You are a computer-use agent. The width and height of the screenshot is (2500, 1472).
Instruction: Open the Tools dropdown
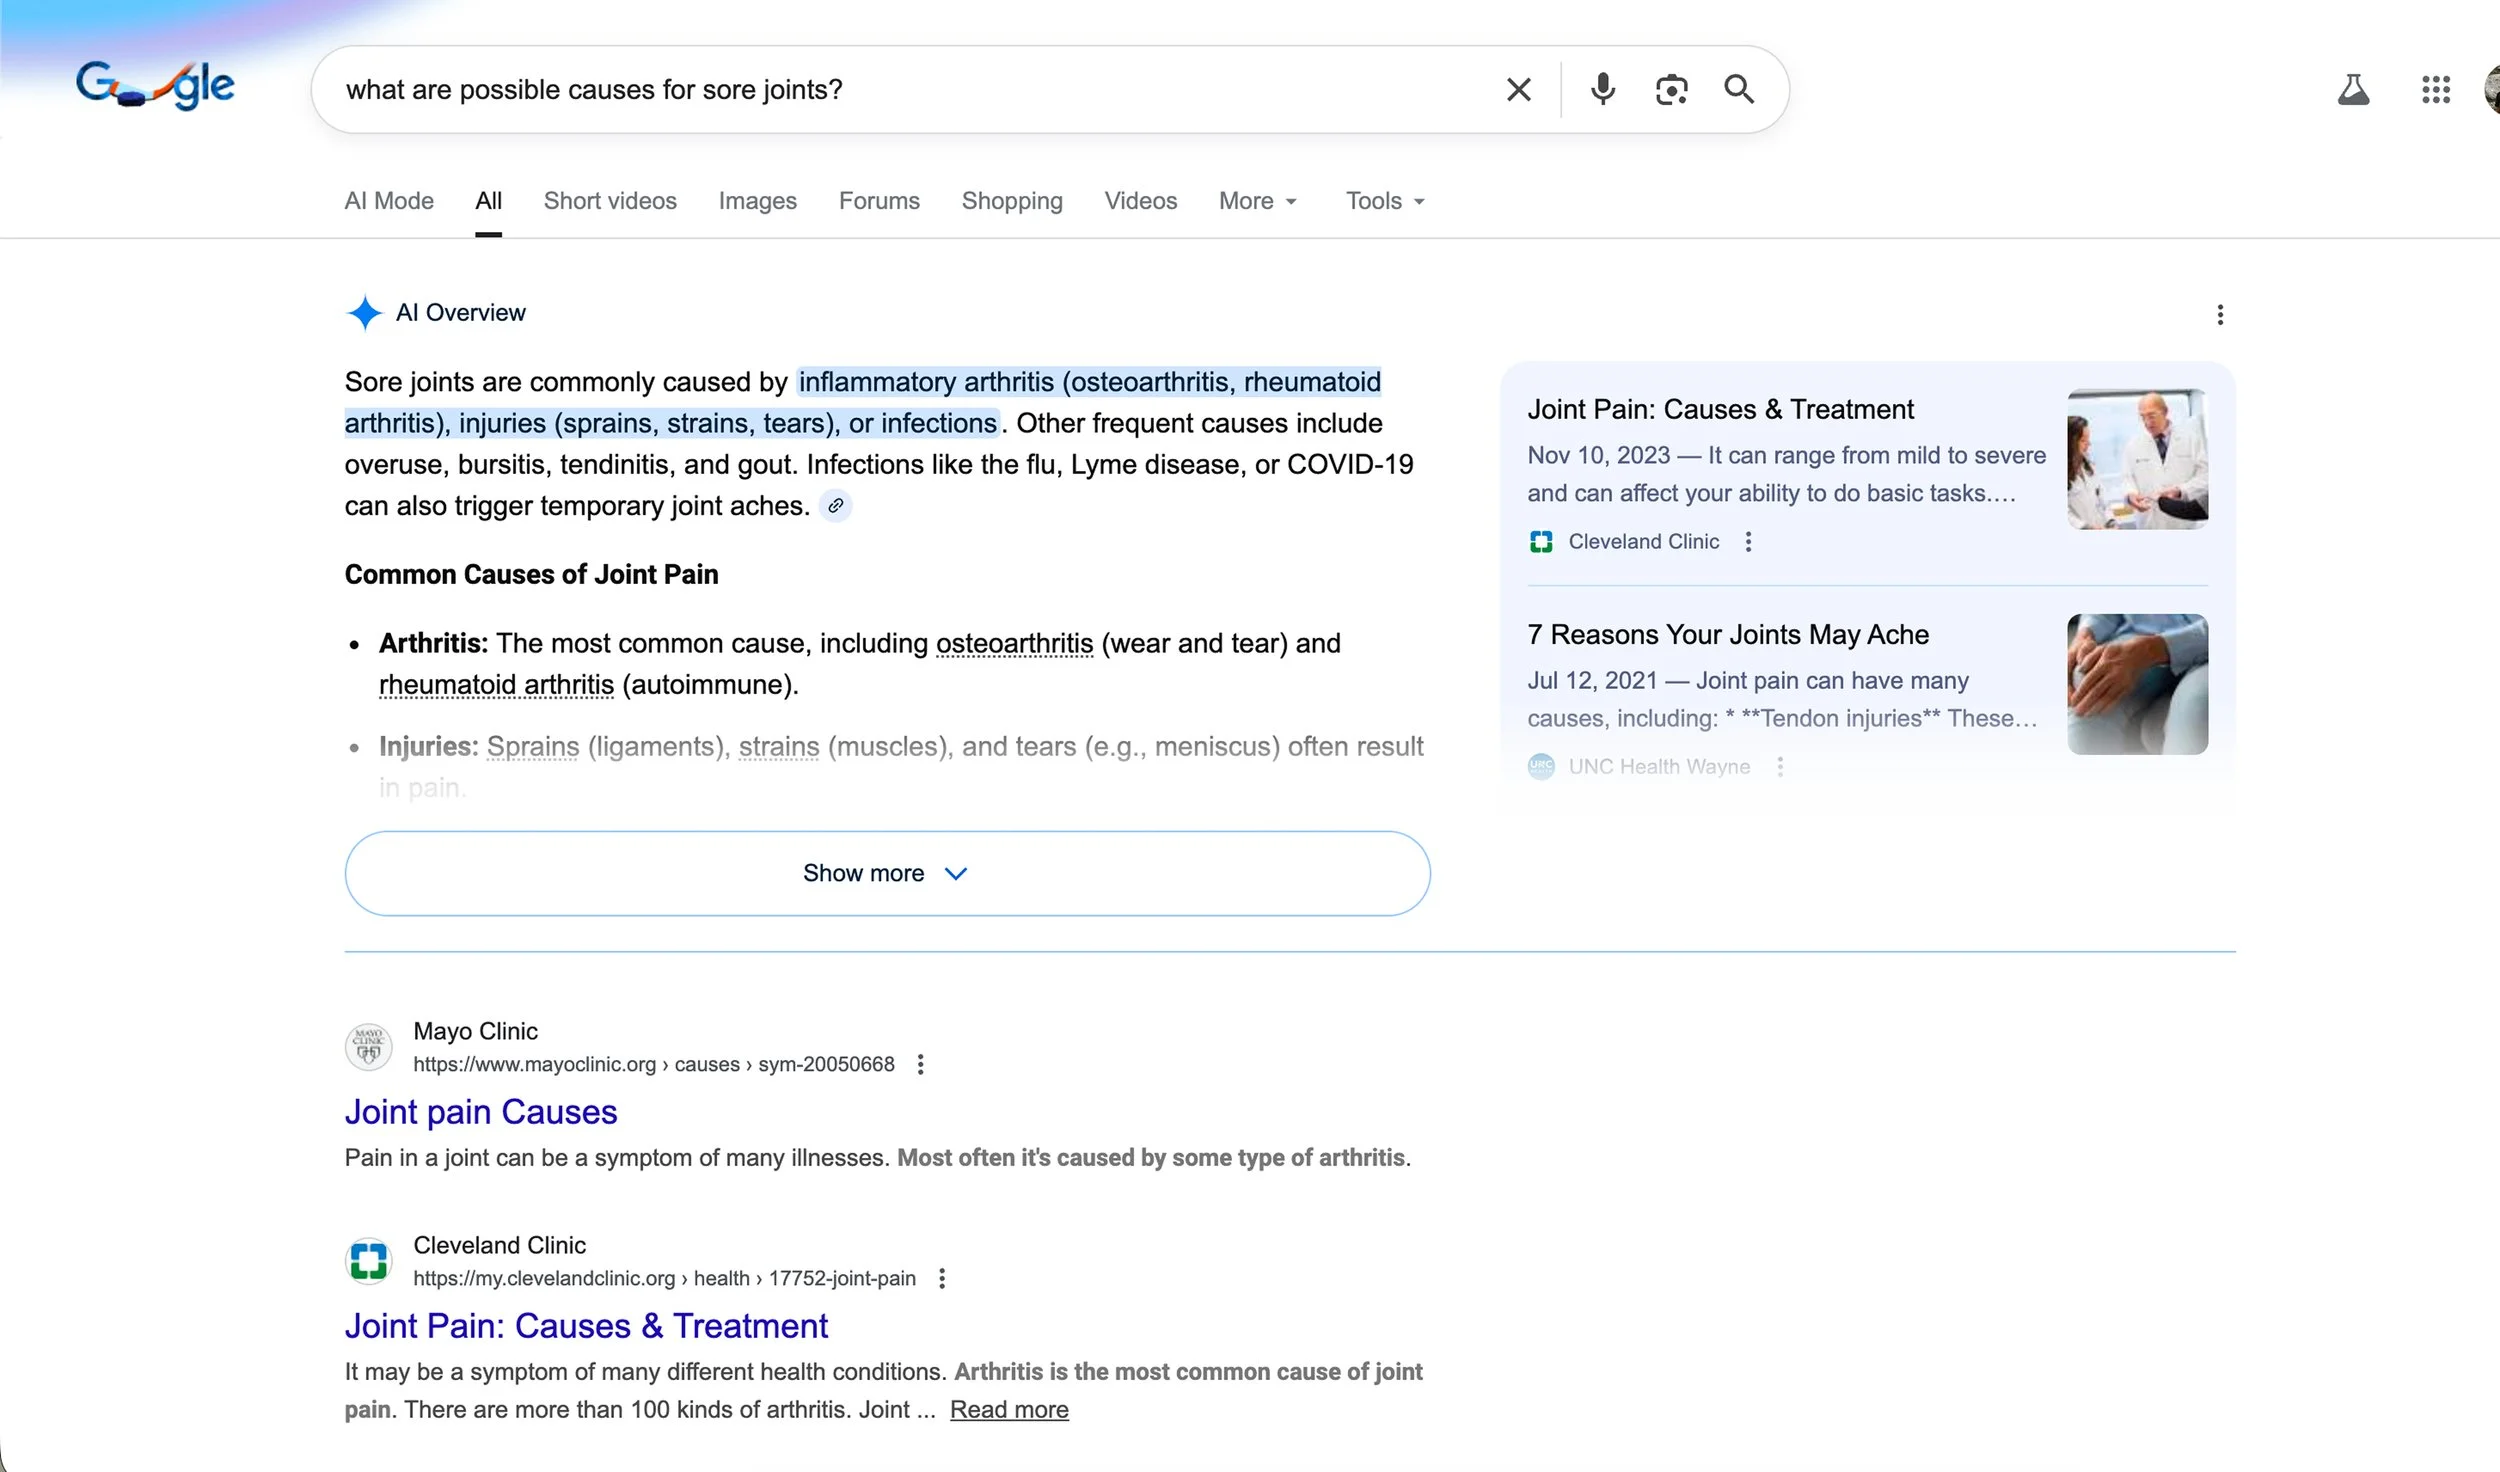[x=1384, y=201]
